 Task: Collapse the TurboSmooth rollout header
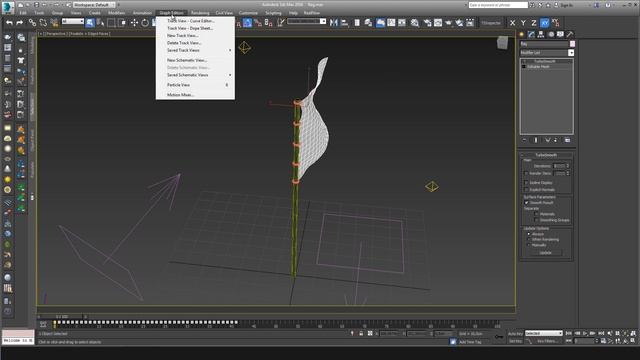pos(546,155)
